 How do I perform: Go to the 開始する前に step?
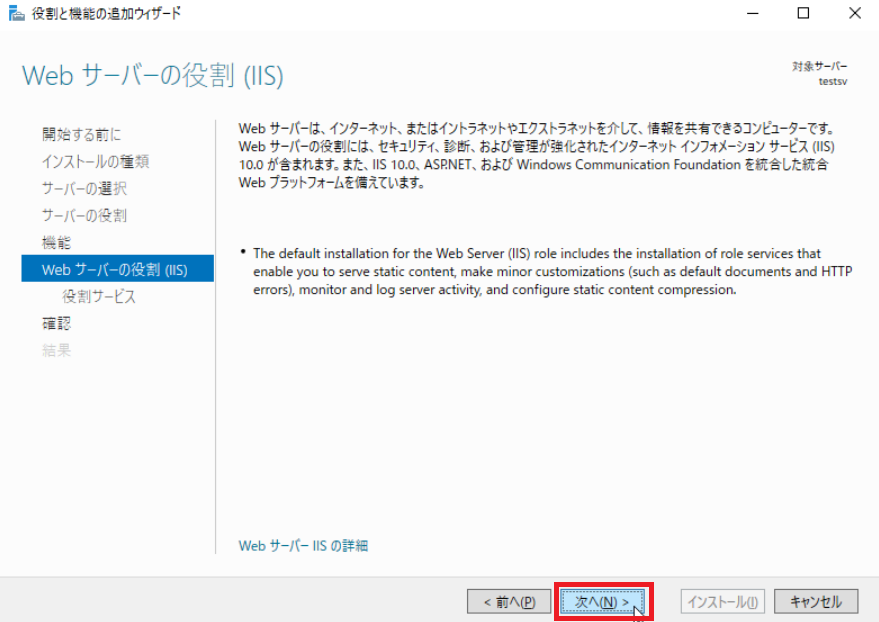point(81,134)
